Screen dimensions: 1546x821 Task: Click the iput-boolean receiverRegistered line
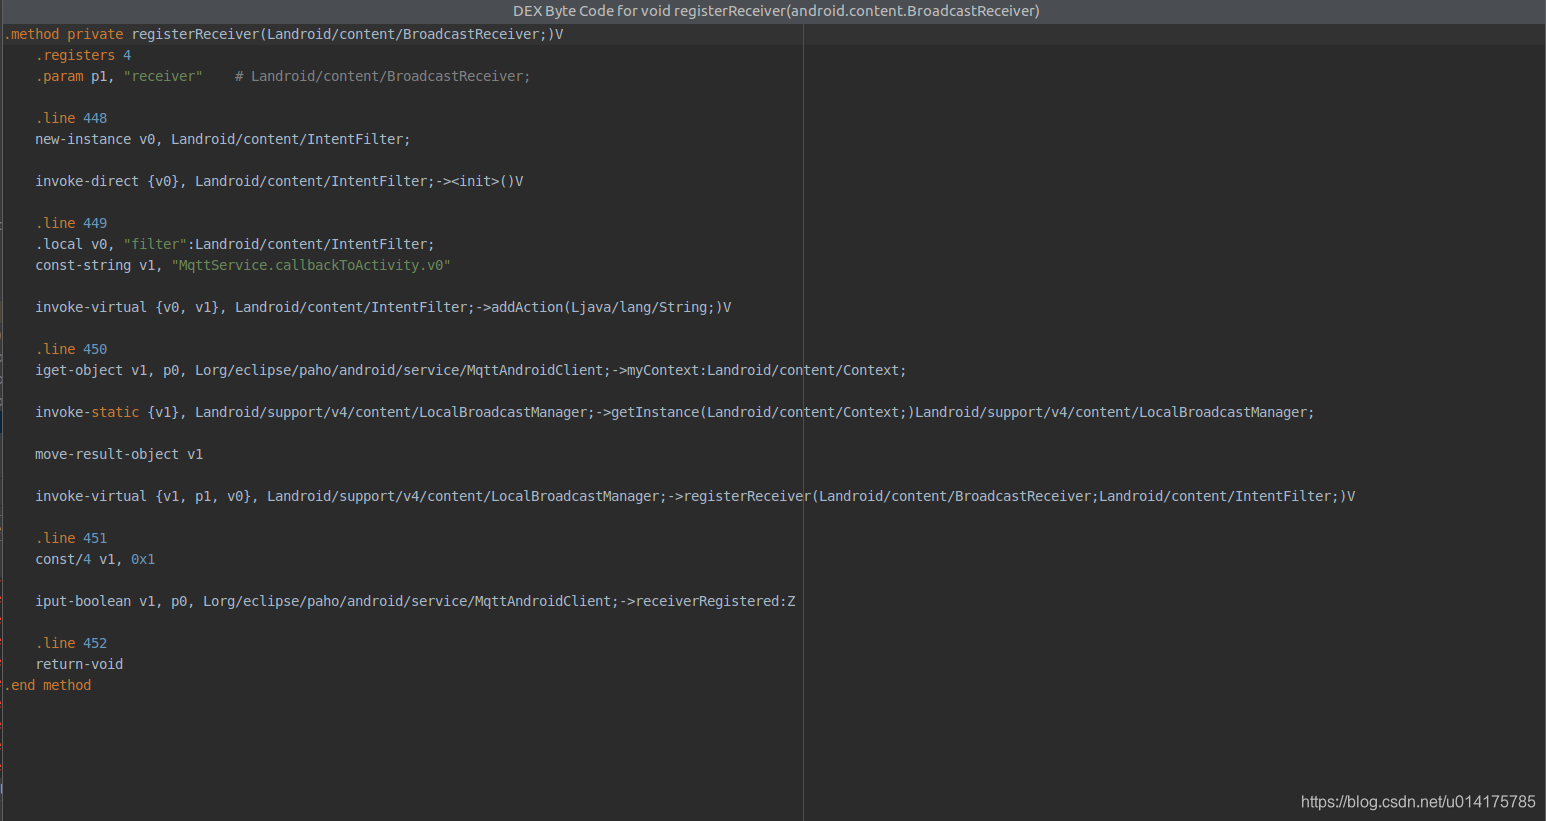click(415, 601)
